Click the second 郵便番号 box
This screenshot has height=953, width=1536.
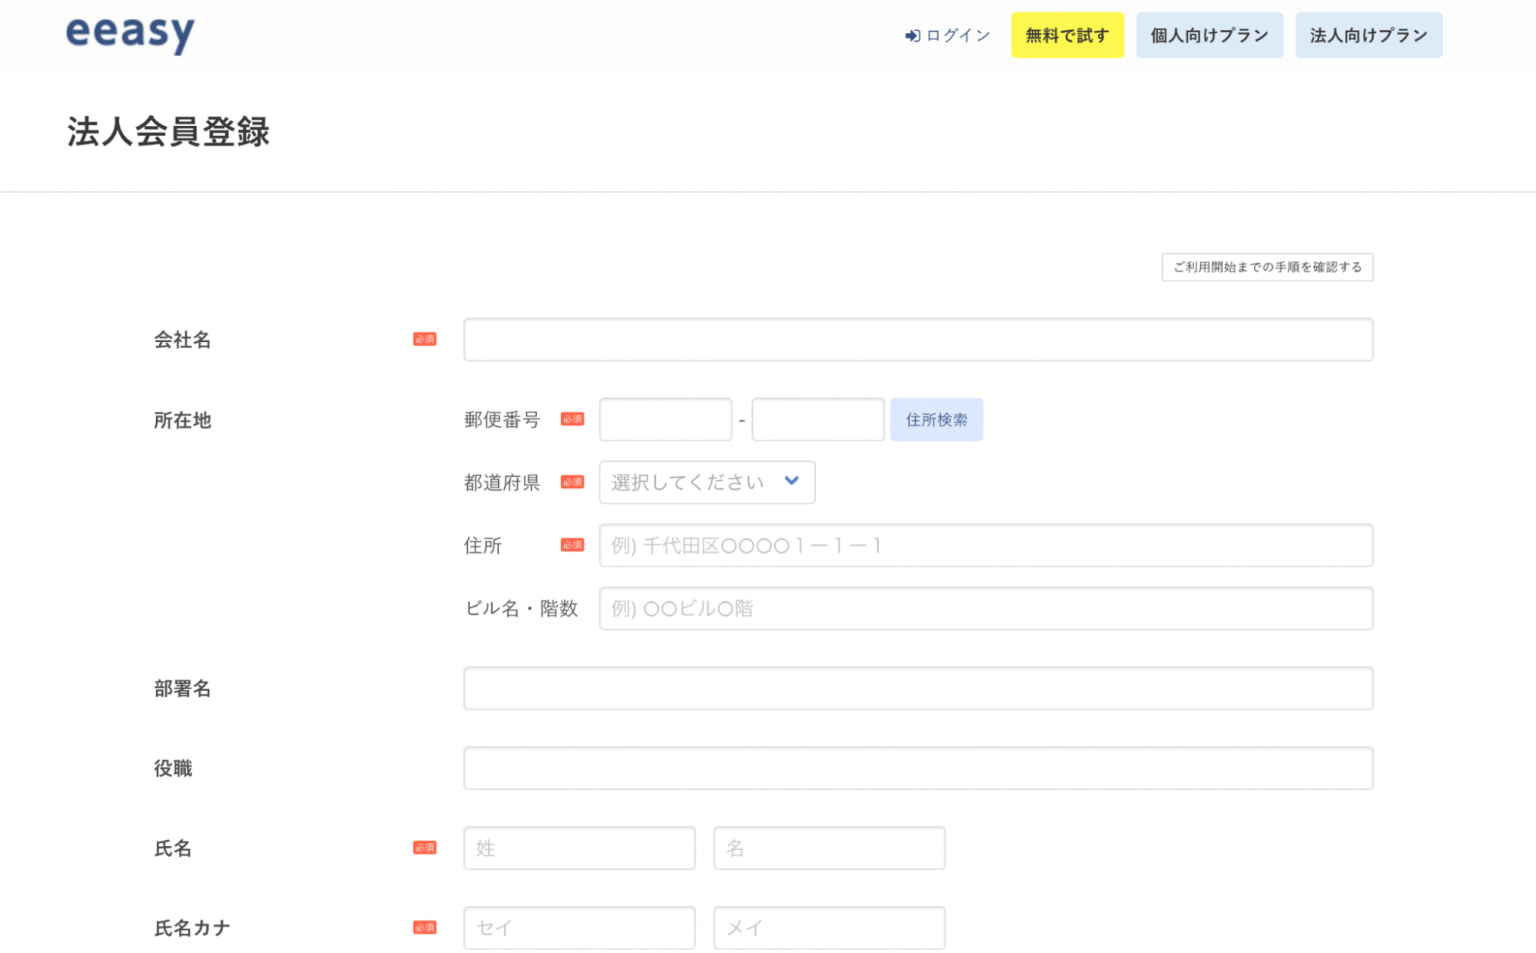click(x=817, y=420)
